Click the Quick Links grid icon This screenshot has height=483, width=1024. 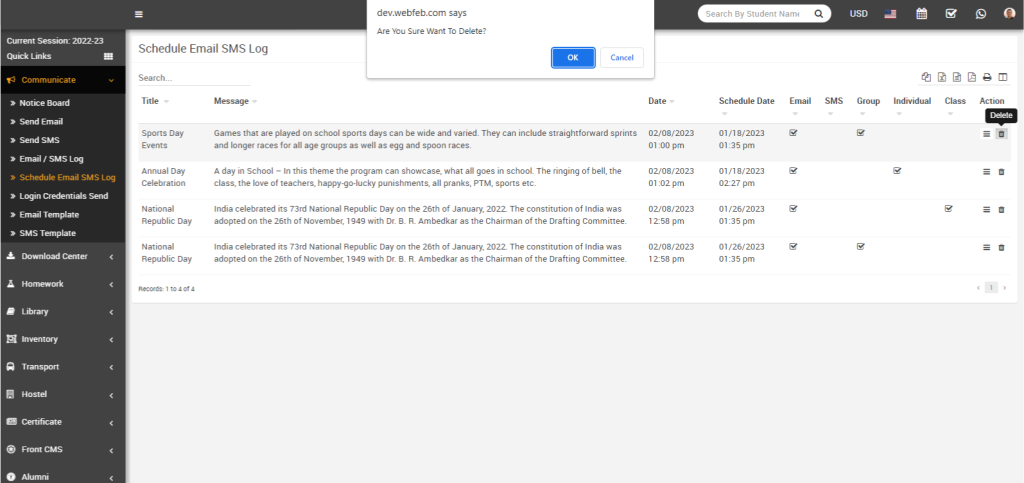pyautogui.click(x=109, y=56)
